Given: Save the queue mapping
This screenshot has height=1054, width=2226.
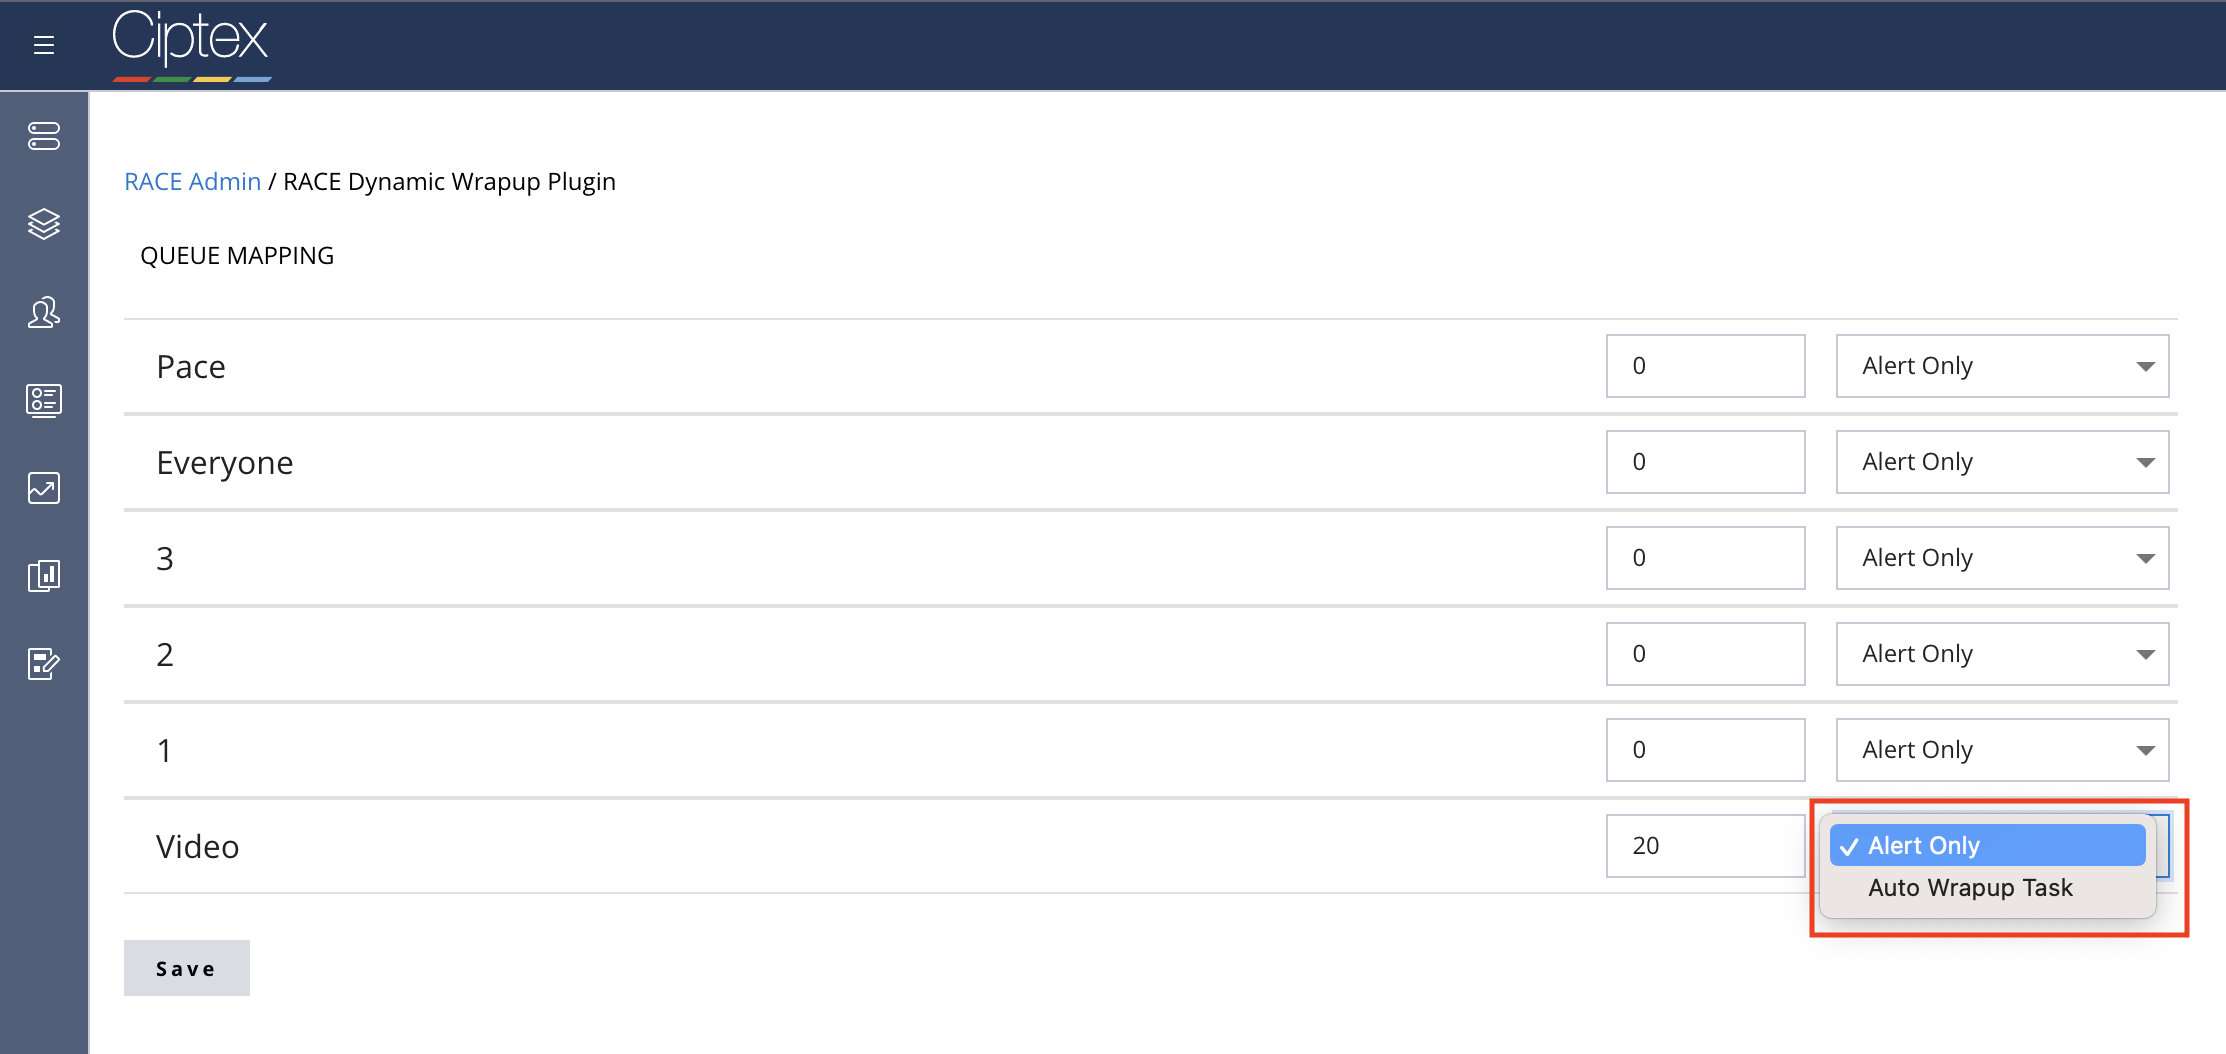Looking at the screenshot, I should pyautogui.click(x=187, y=968).
